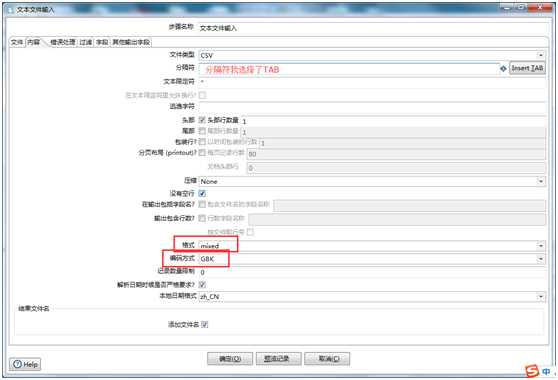558x380 pixels.
Task: Click the 每页记录行数 field showing 80
Action: [396, 154]
